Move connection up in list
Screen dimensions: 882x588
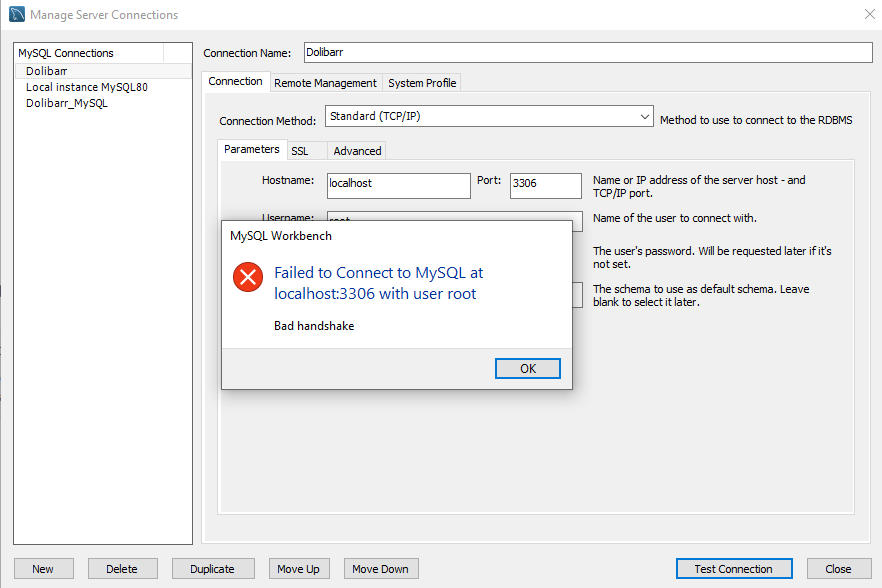click(299, 569)
